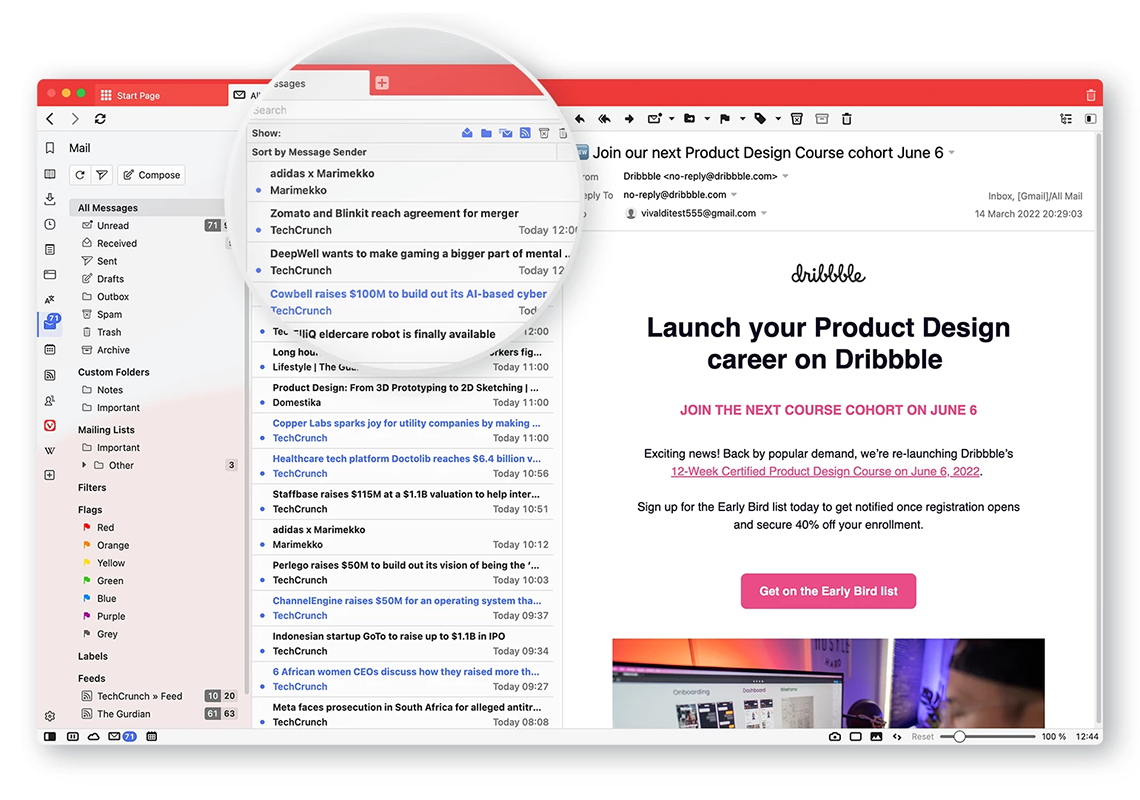Select the Unread mail folder
Image resolution: width=1140 pixels, height=800 pixels.
click(x=112, y=226)
